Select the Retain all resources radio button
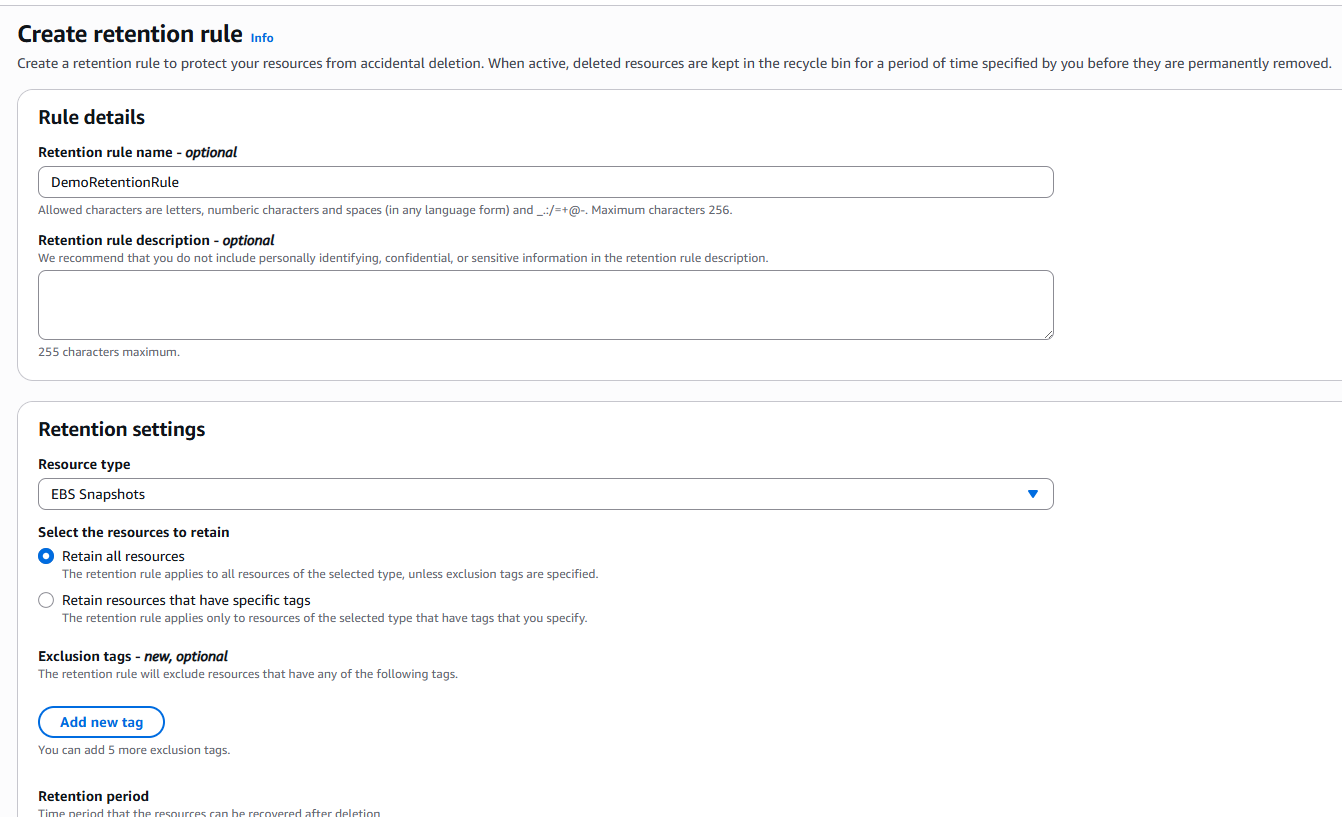Screen dimensions: 1342x817 46,557
